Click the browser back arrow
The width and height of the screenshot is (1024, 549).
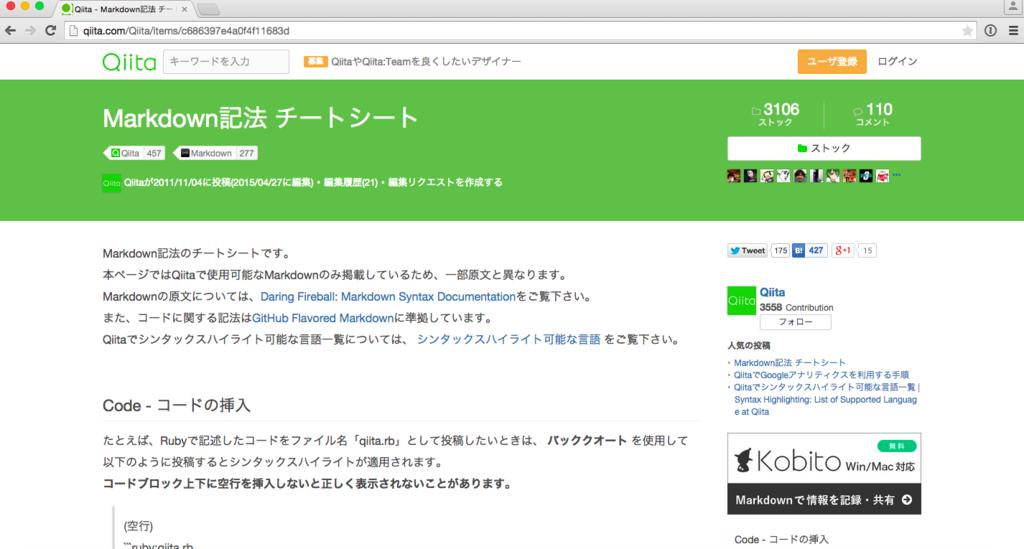[10, 31]
